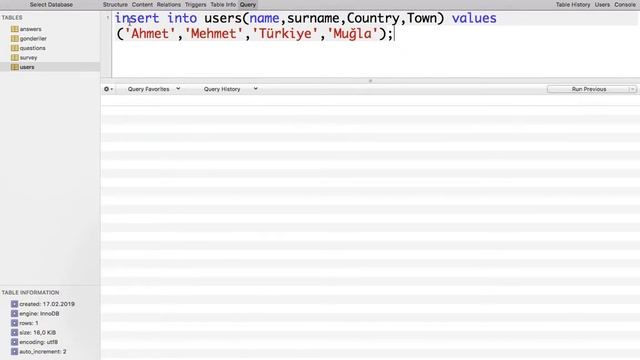Open the Select Database dropdown
The image size is (640, 360).
[51, 4]
